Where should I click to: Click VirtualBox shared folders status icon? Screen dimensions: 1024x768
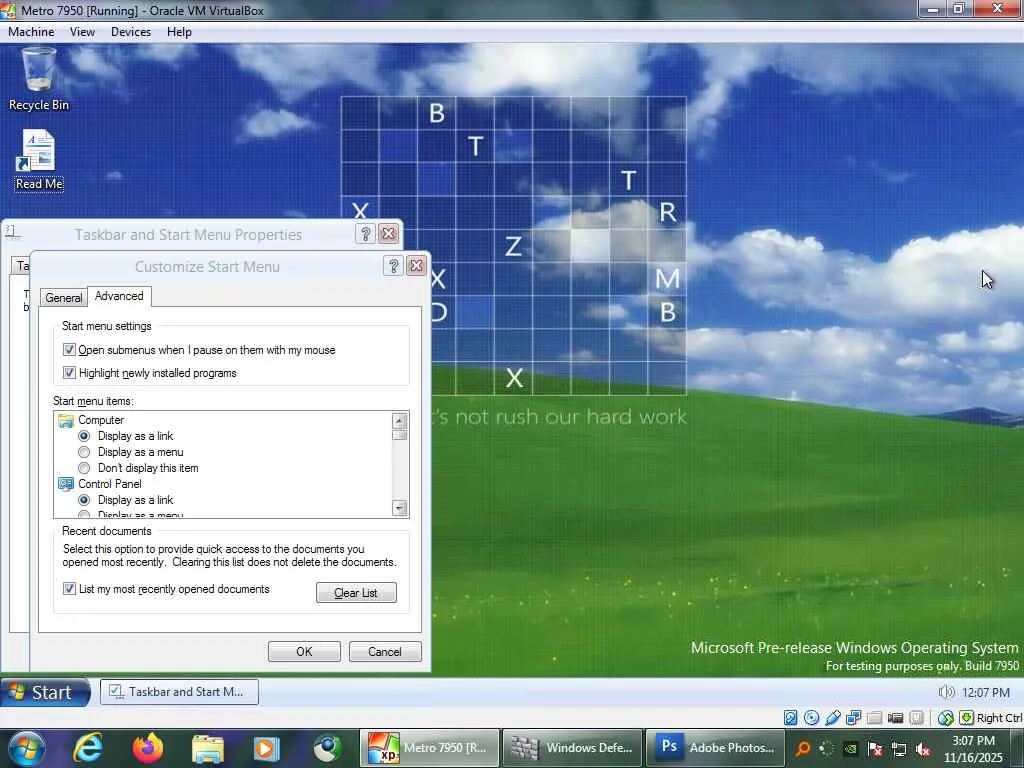(x=874, y=718)
